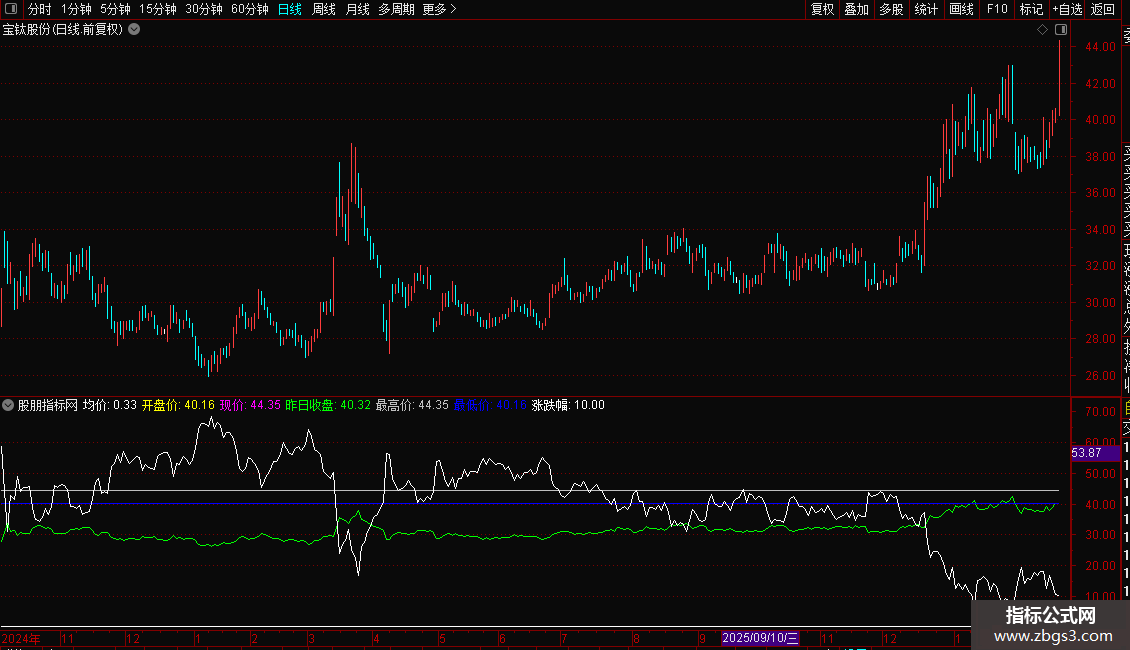Toggle the left sidebar panel icon
This screenshot has height=650, width=1130.
[x=11, y=9]
